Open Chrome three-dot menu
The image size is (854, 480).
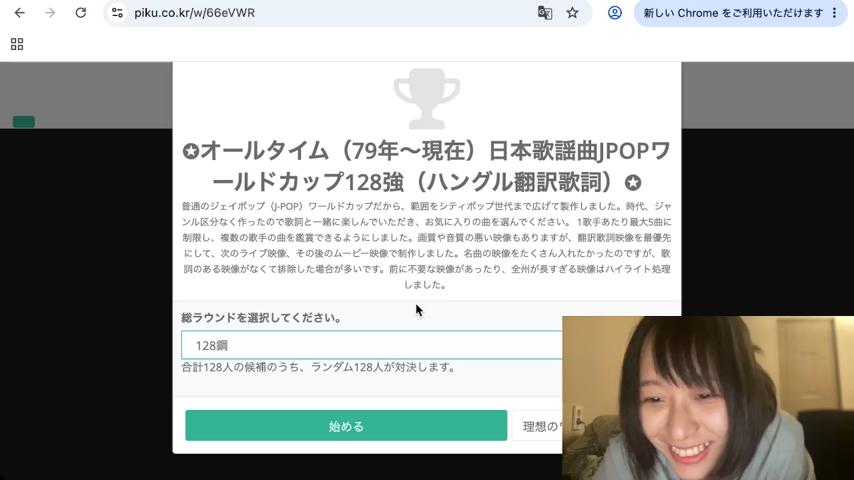(834, 13)
